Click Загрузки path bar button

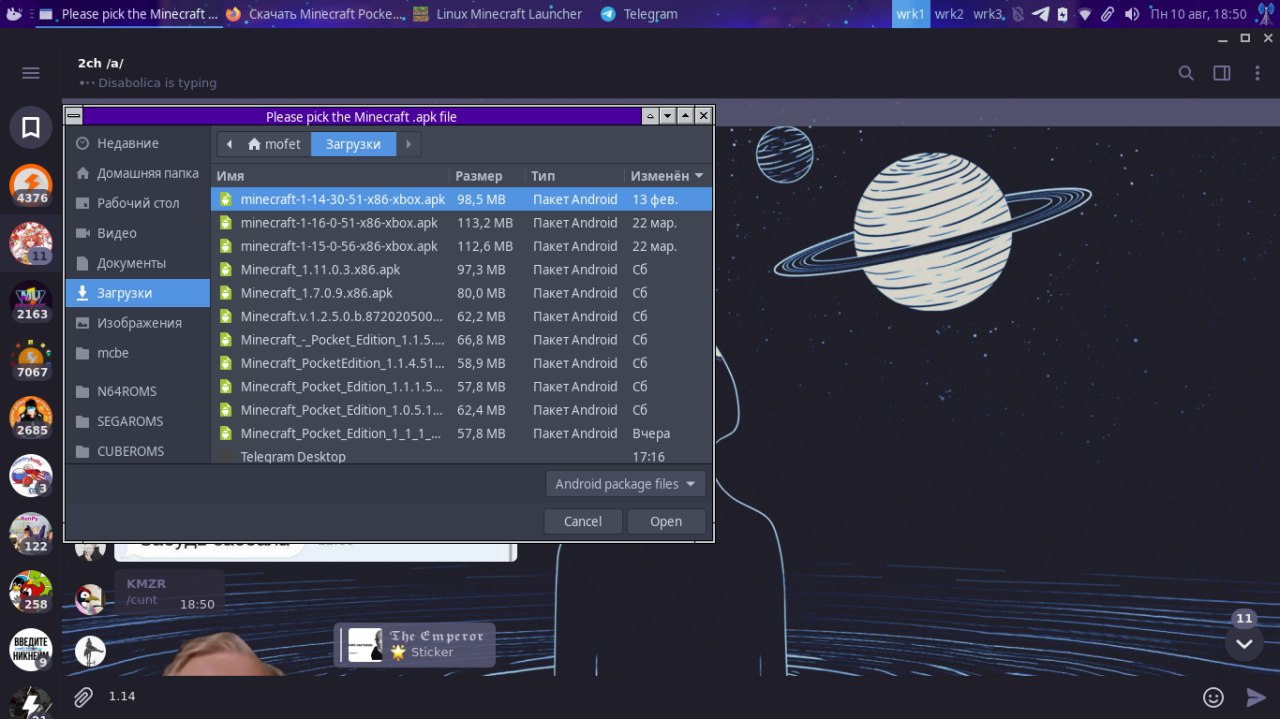point(353,144)
